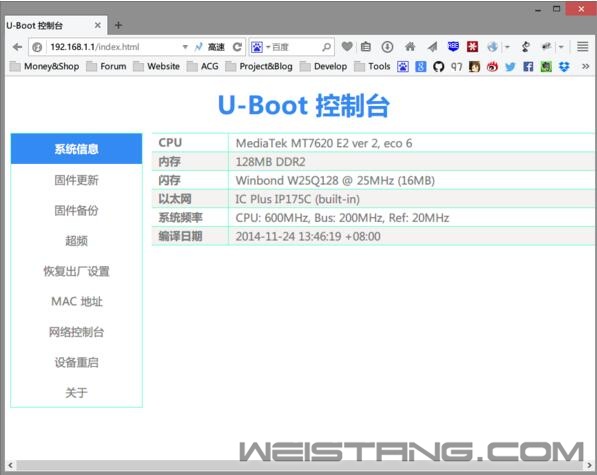This screenshot has width=597, height=475.
Task: Click the 128MB DDR2 memory value
Action: click(411, 162)
